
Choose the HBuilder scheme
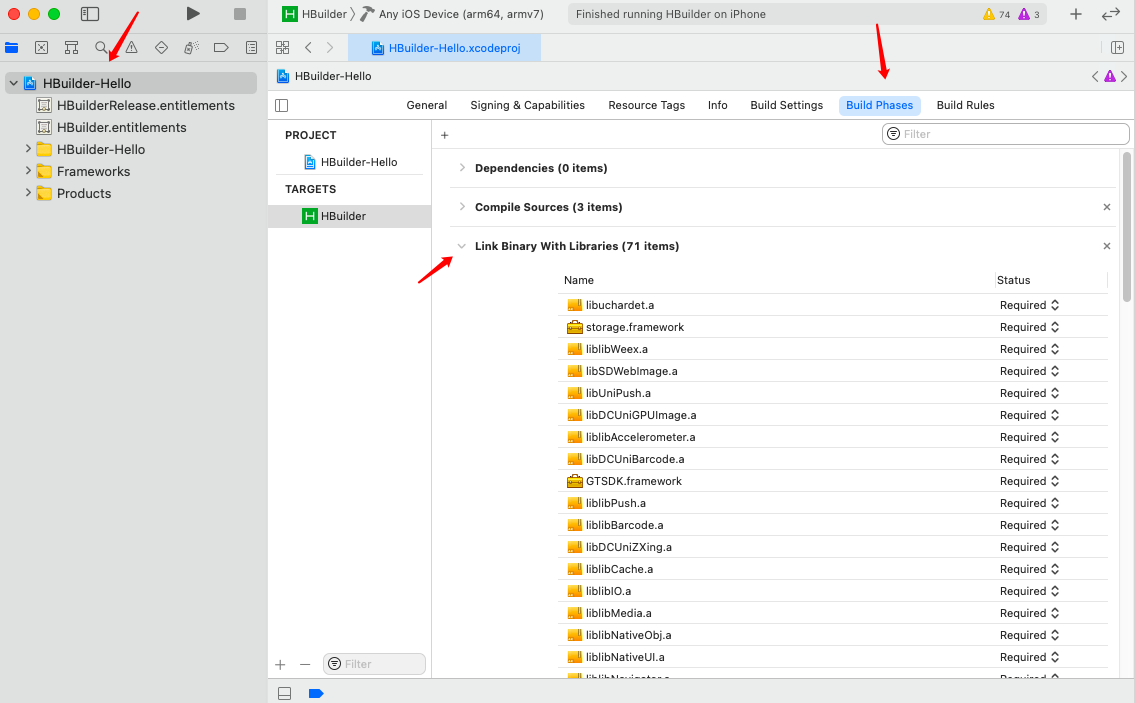[316, 14]
